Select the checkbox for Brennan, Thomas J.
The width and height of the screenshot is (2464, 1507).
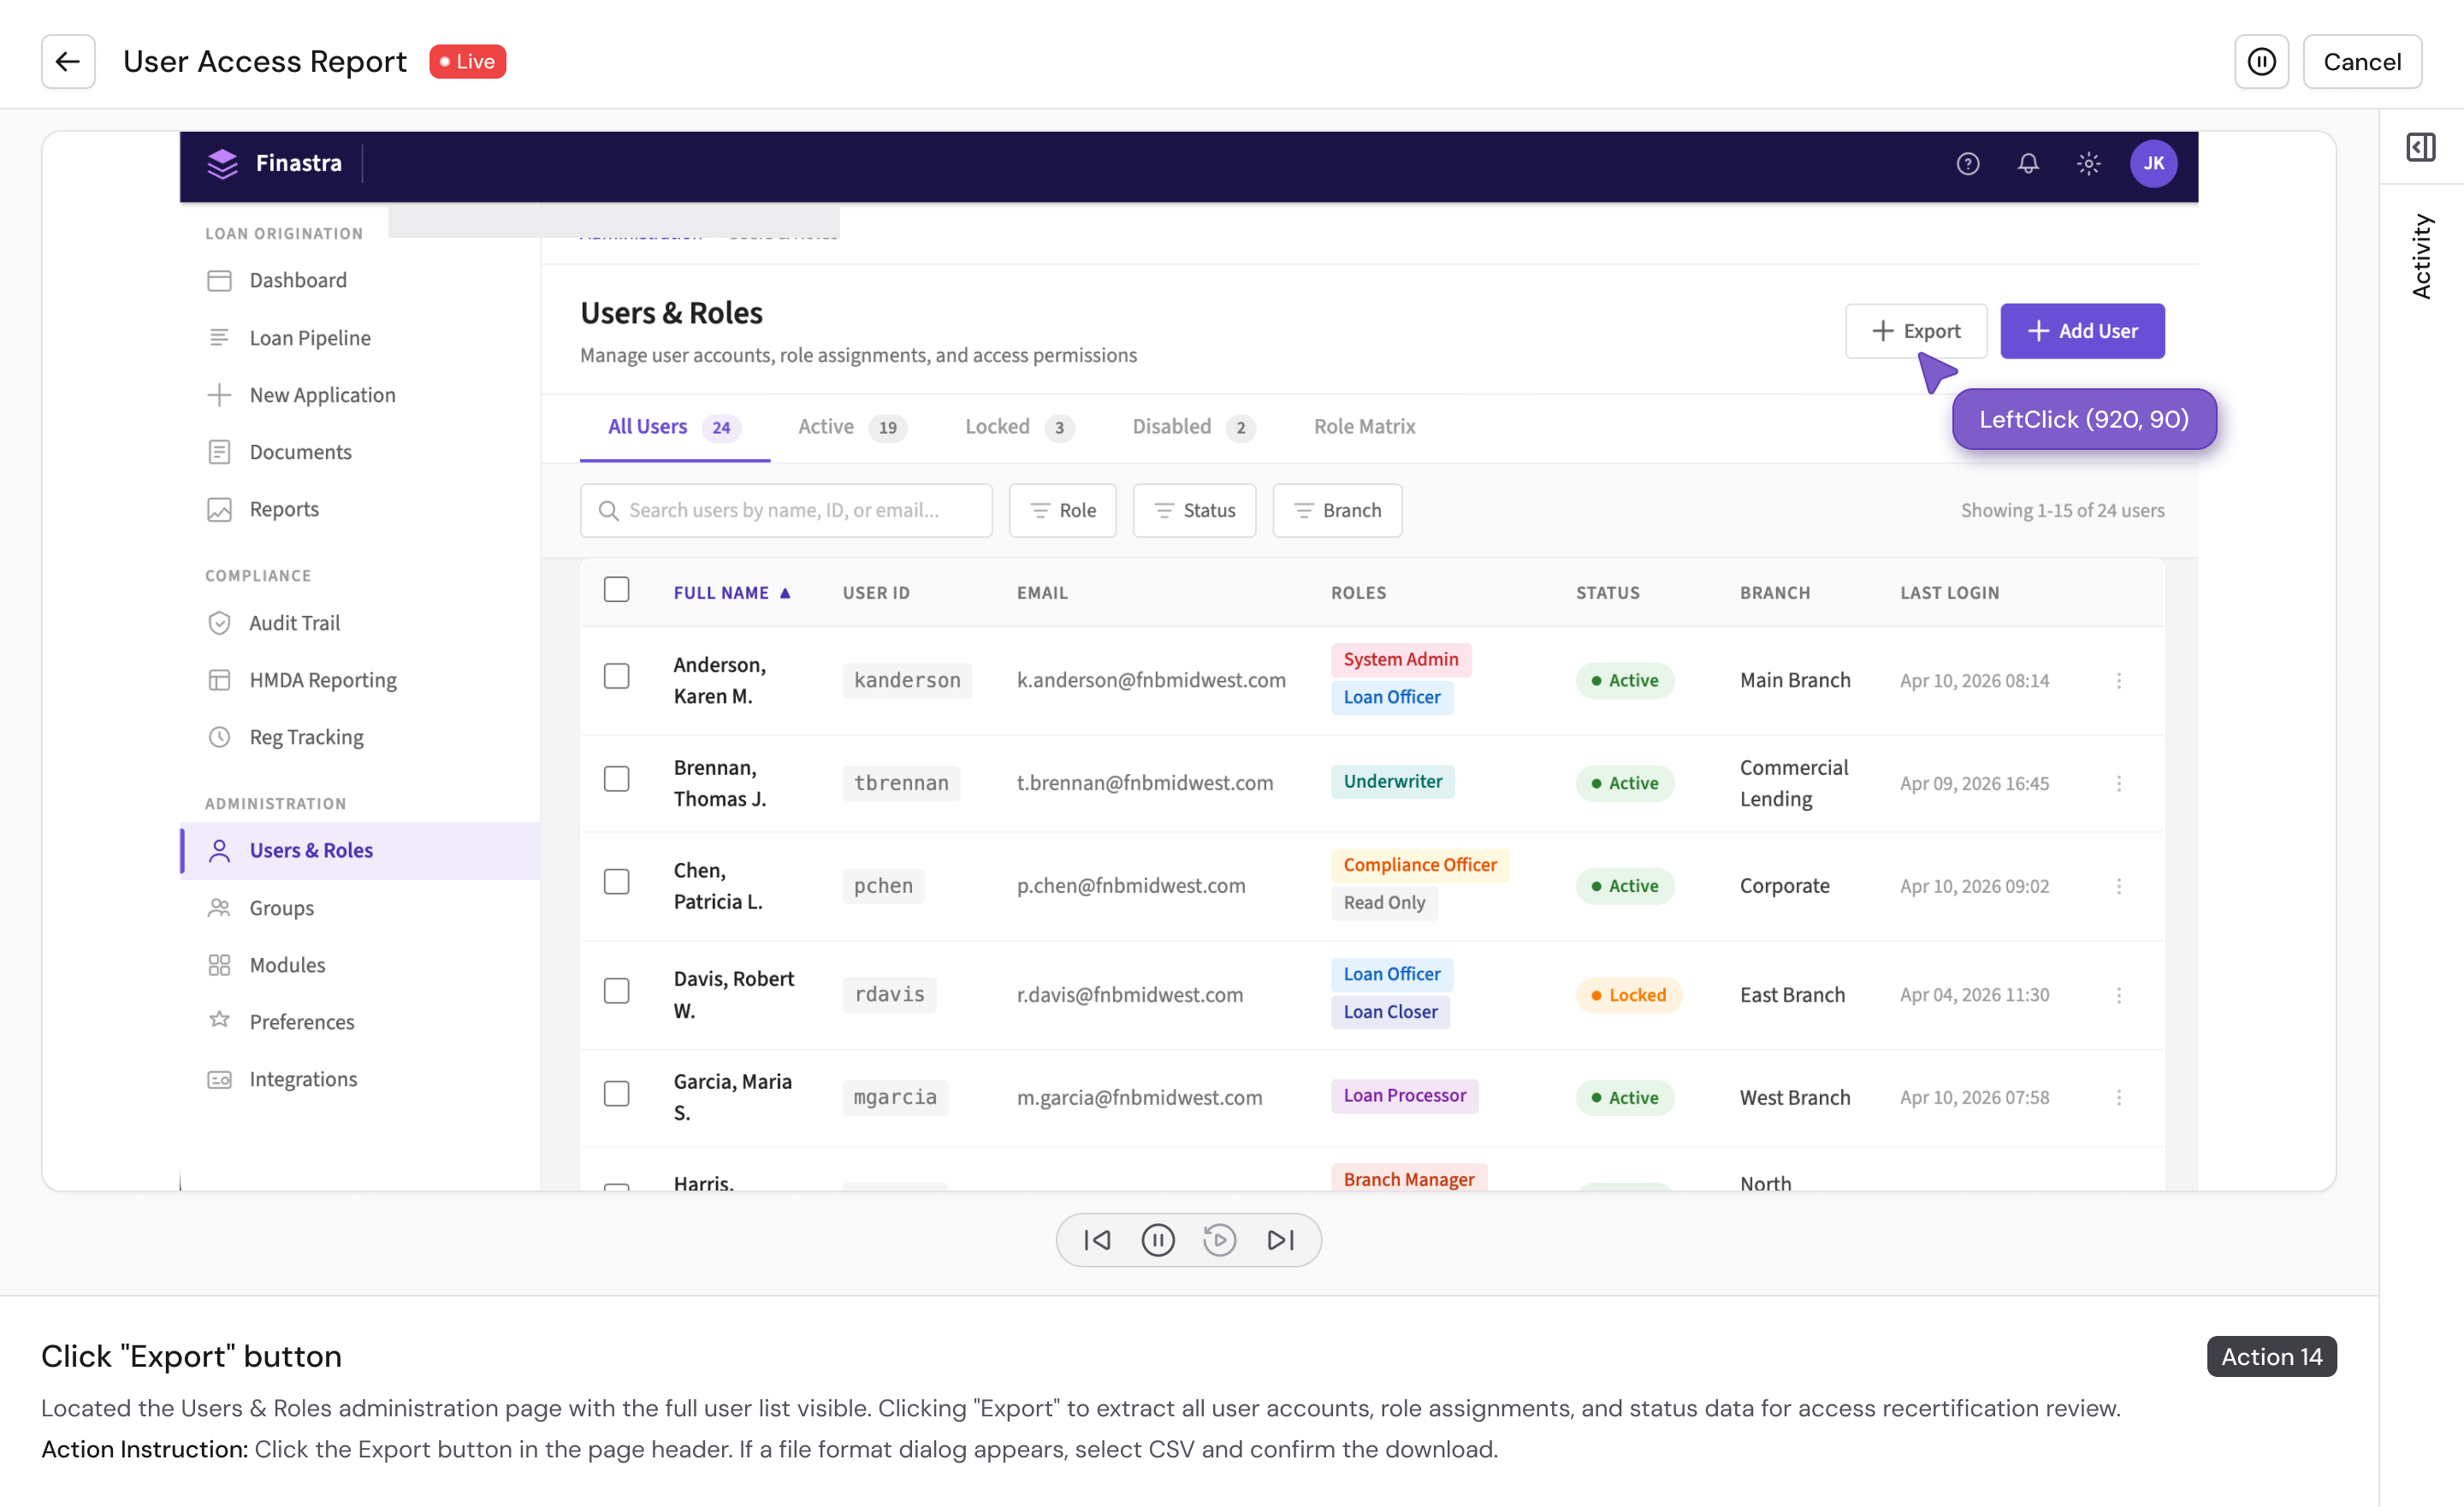pyautogui.click(x=616, y=779)
